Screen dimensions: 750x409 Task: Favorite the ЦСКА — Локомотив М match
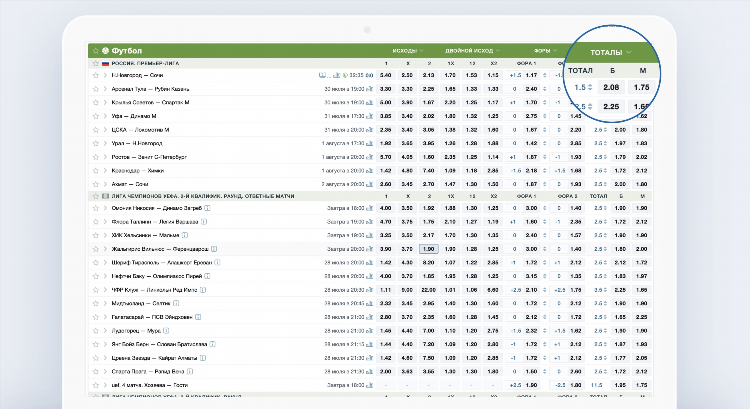click(95, 130)
